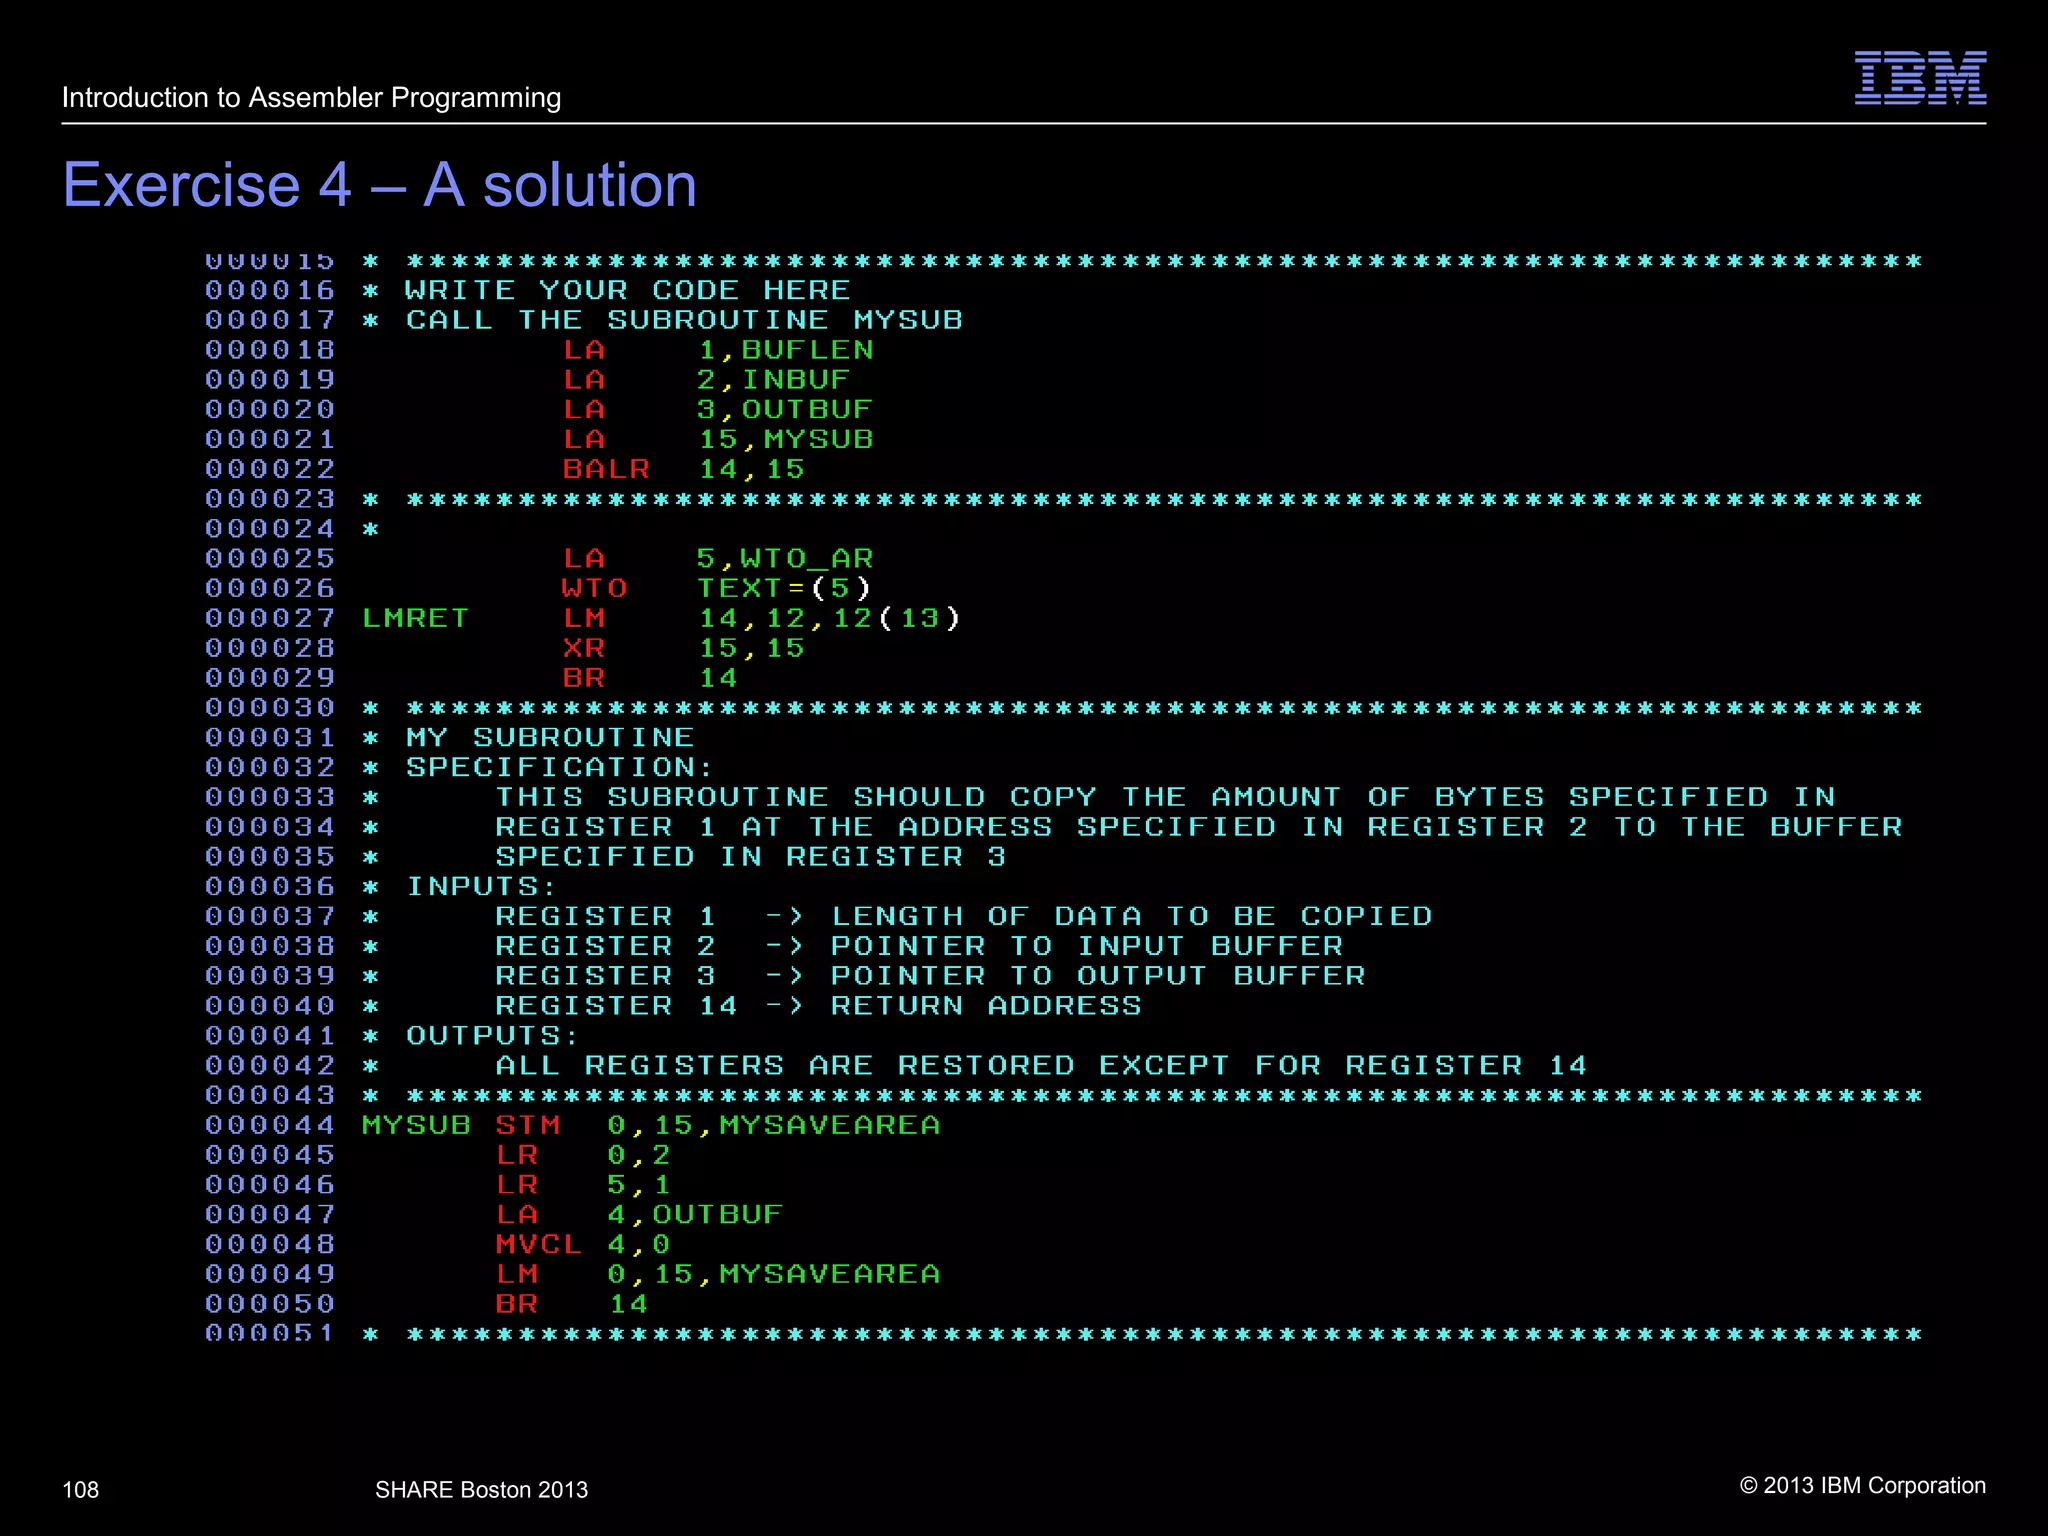The image size is (2048, 1536).
Task: Click the 'INPUTS:' comment
Action: [482, 886]
